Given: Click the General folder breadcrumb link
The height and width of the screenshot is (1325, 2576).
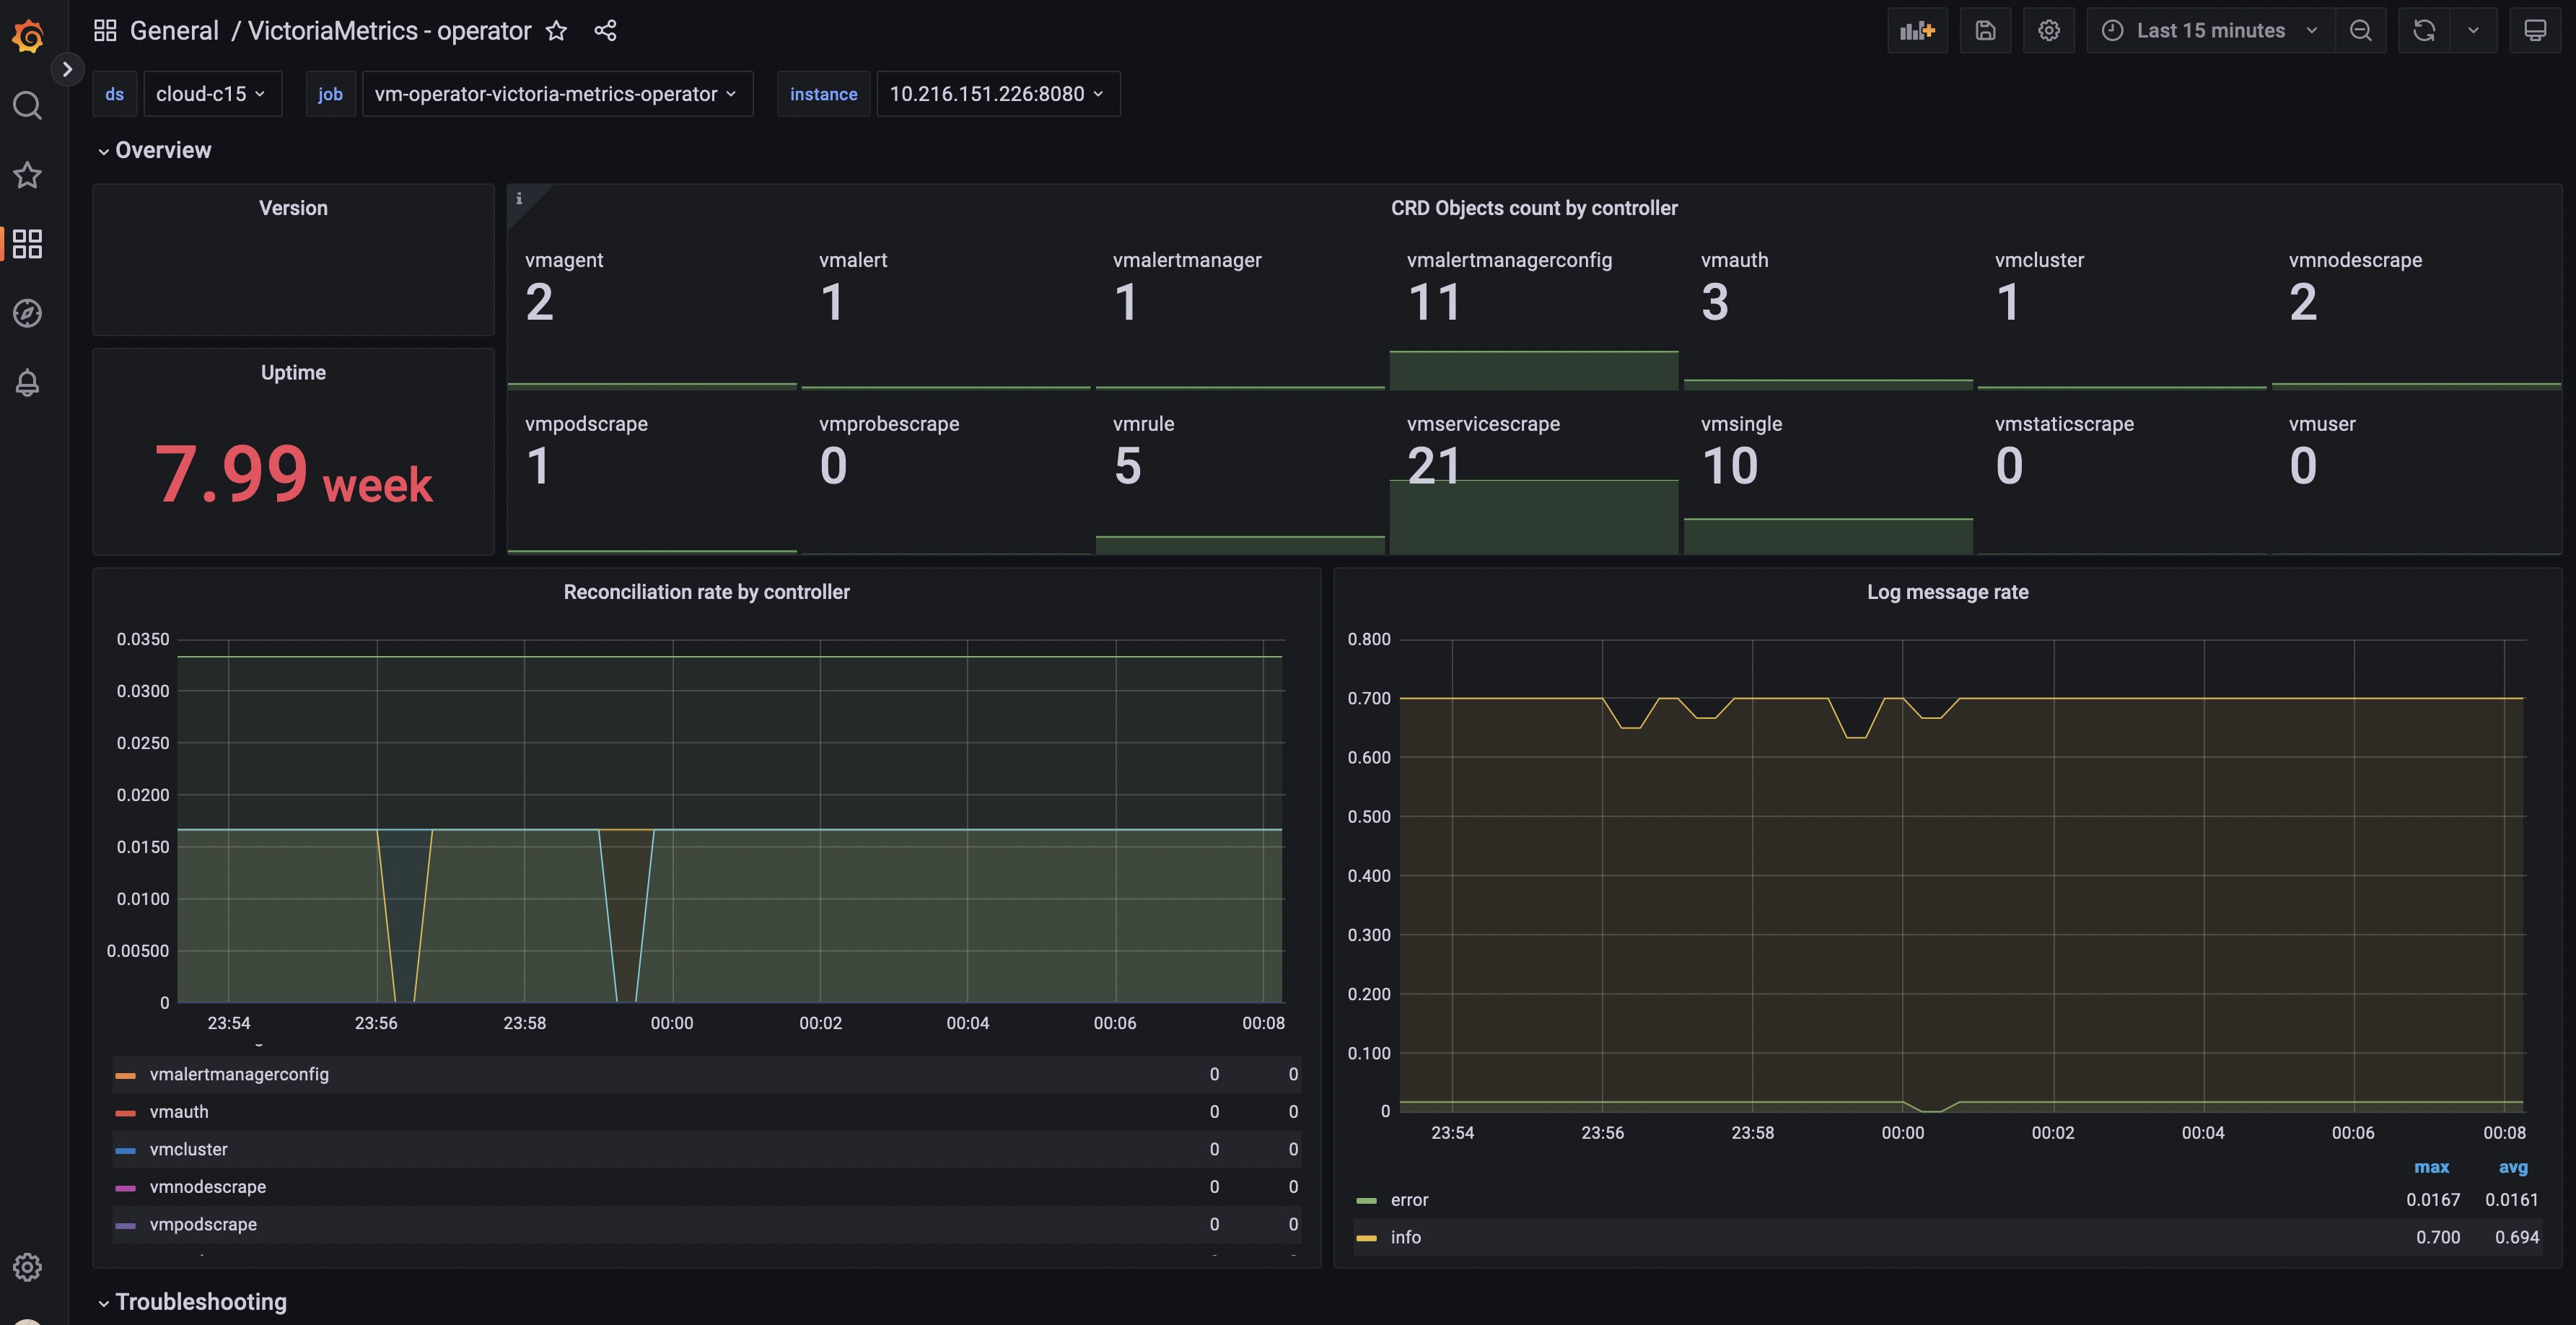Looking at the screenshot, I should pyautogui.click(x=174, y=31).
